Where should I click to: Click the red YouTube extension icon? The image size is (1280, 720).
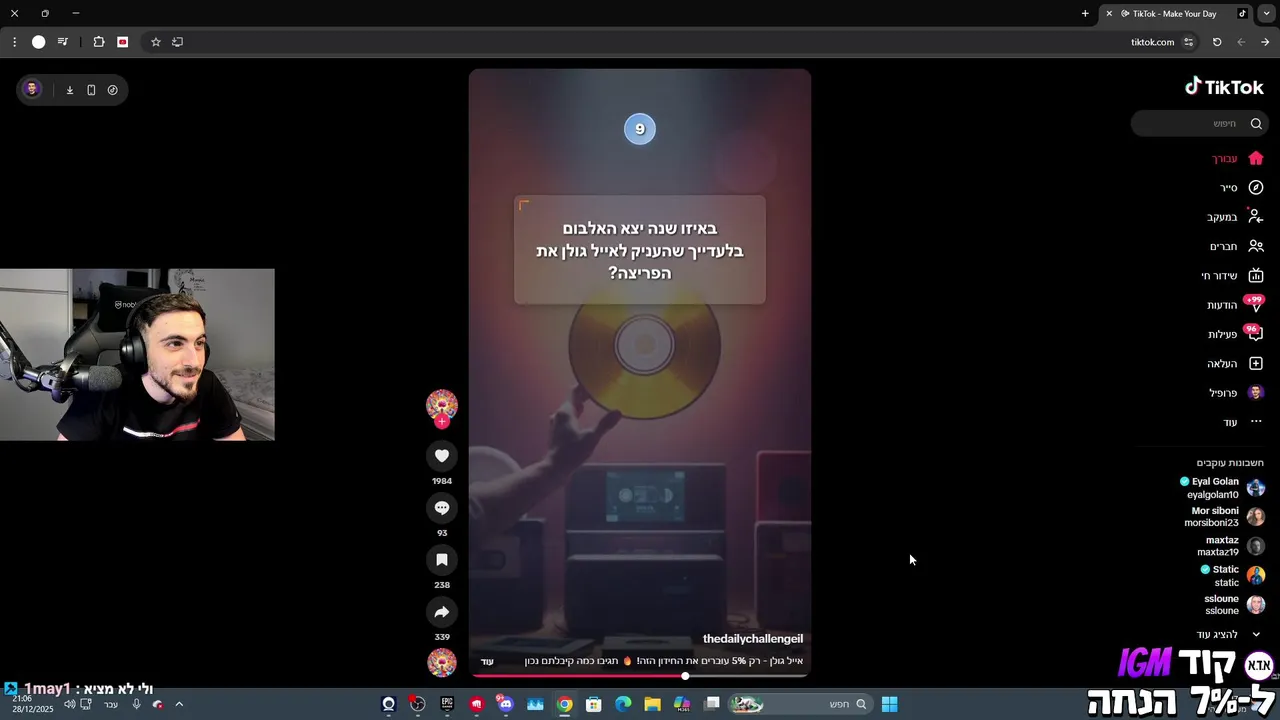coord(122,42)
